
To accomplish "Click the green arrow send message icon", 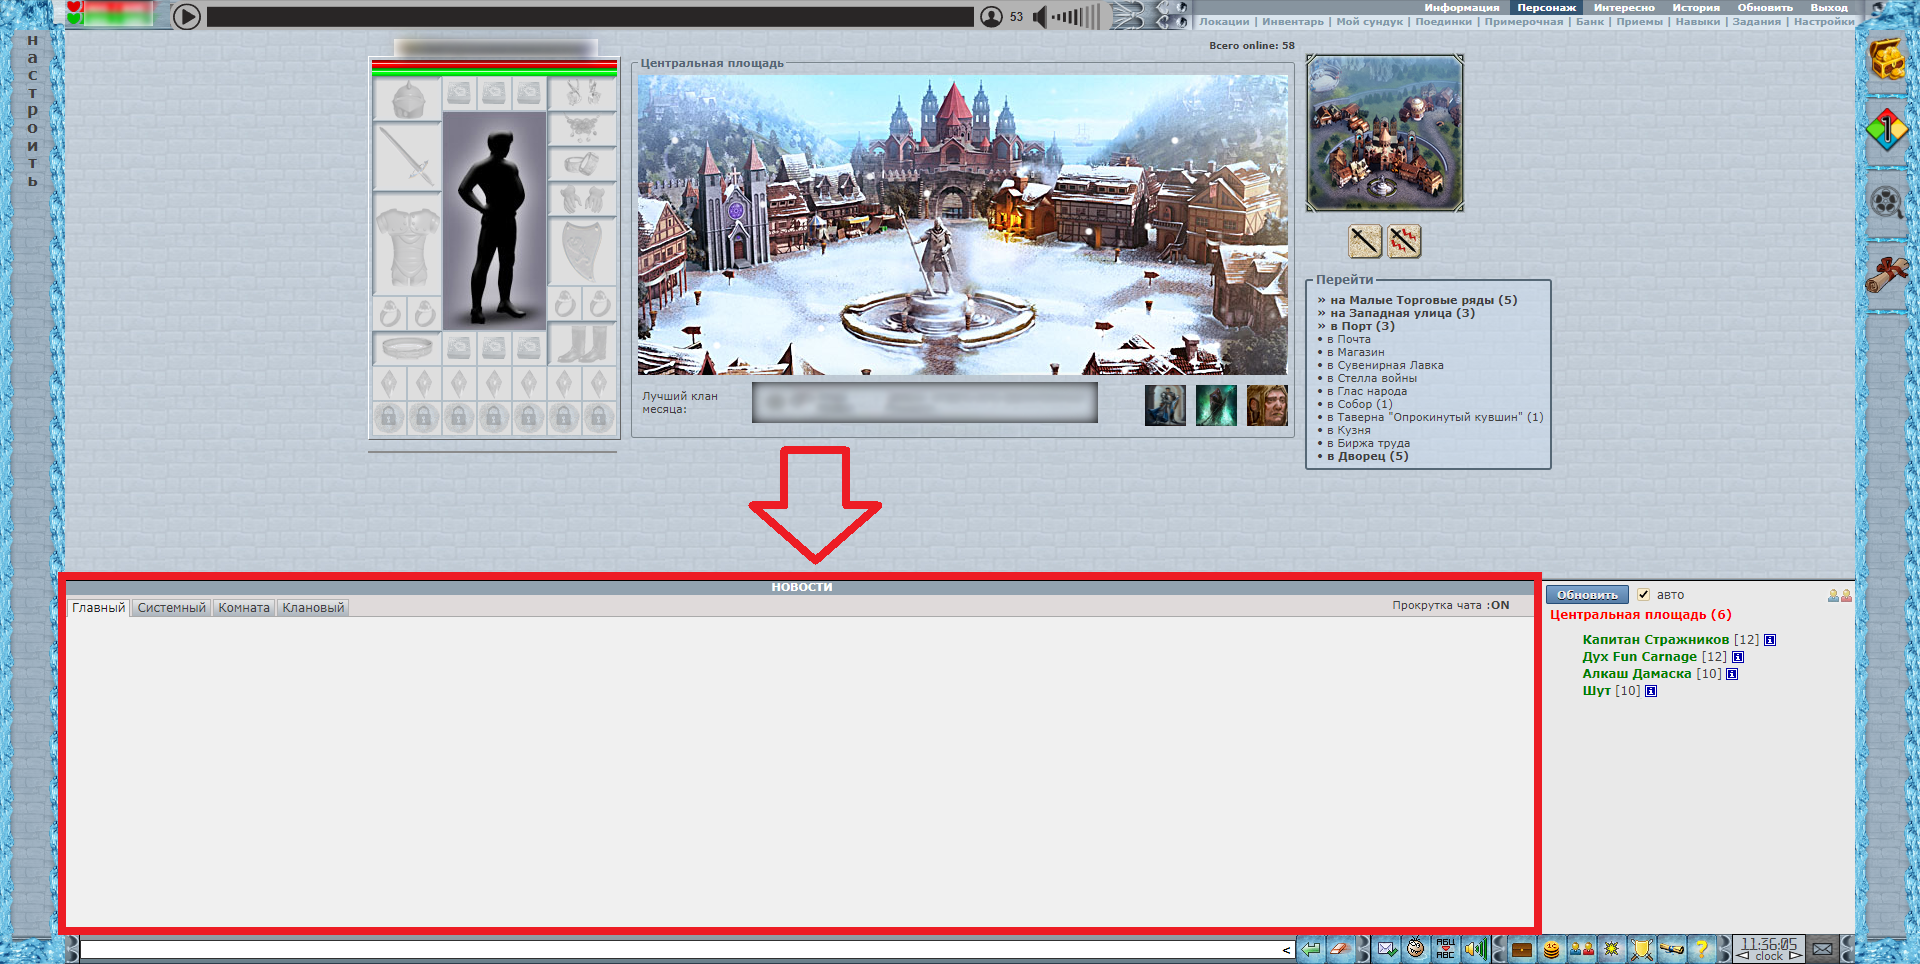I will tap(1311, 949).
